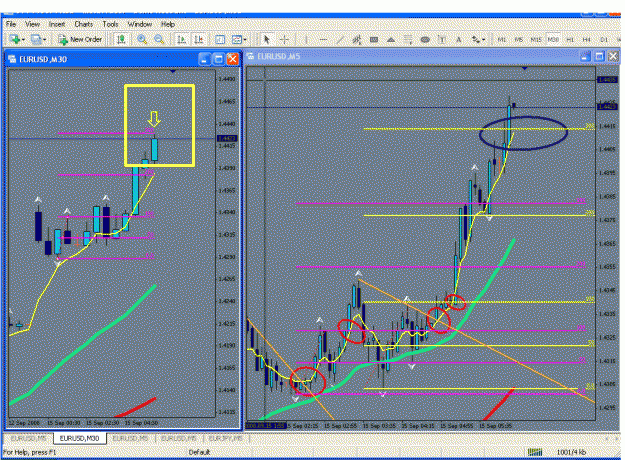Switch to the EURJPY,M5 chart tab
The height and width of the screenshot is (460, 625).
click(226, 438)
